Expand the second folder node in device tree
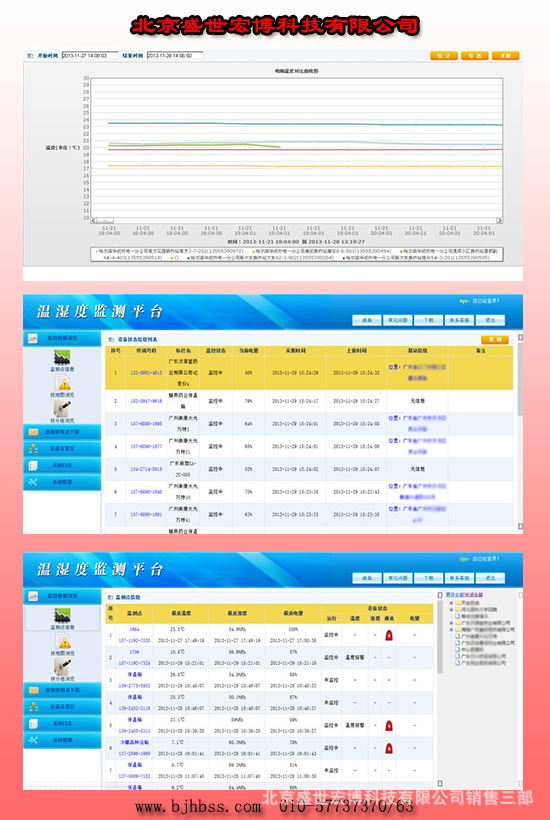The image size is (550, 820). [451, 610]
